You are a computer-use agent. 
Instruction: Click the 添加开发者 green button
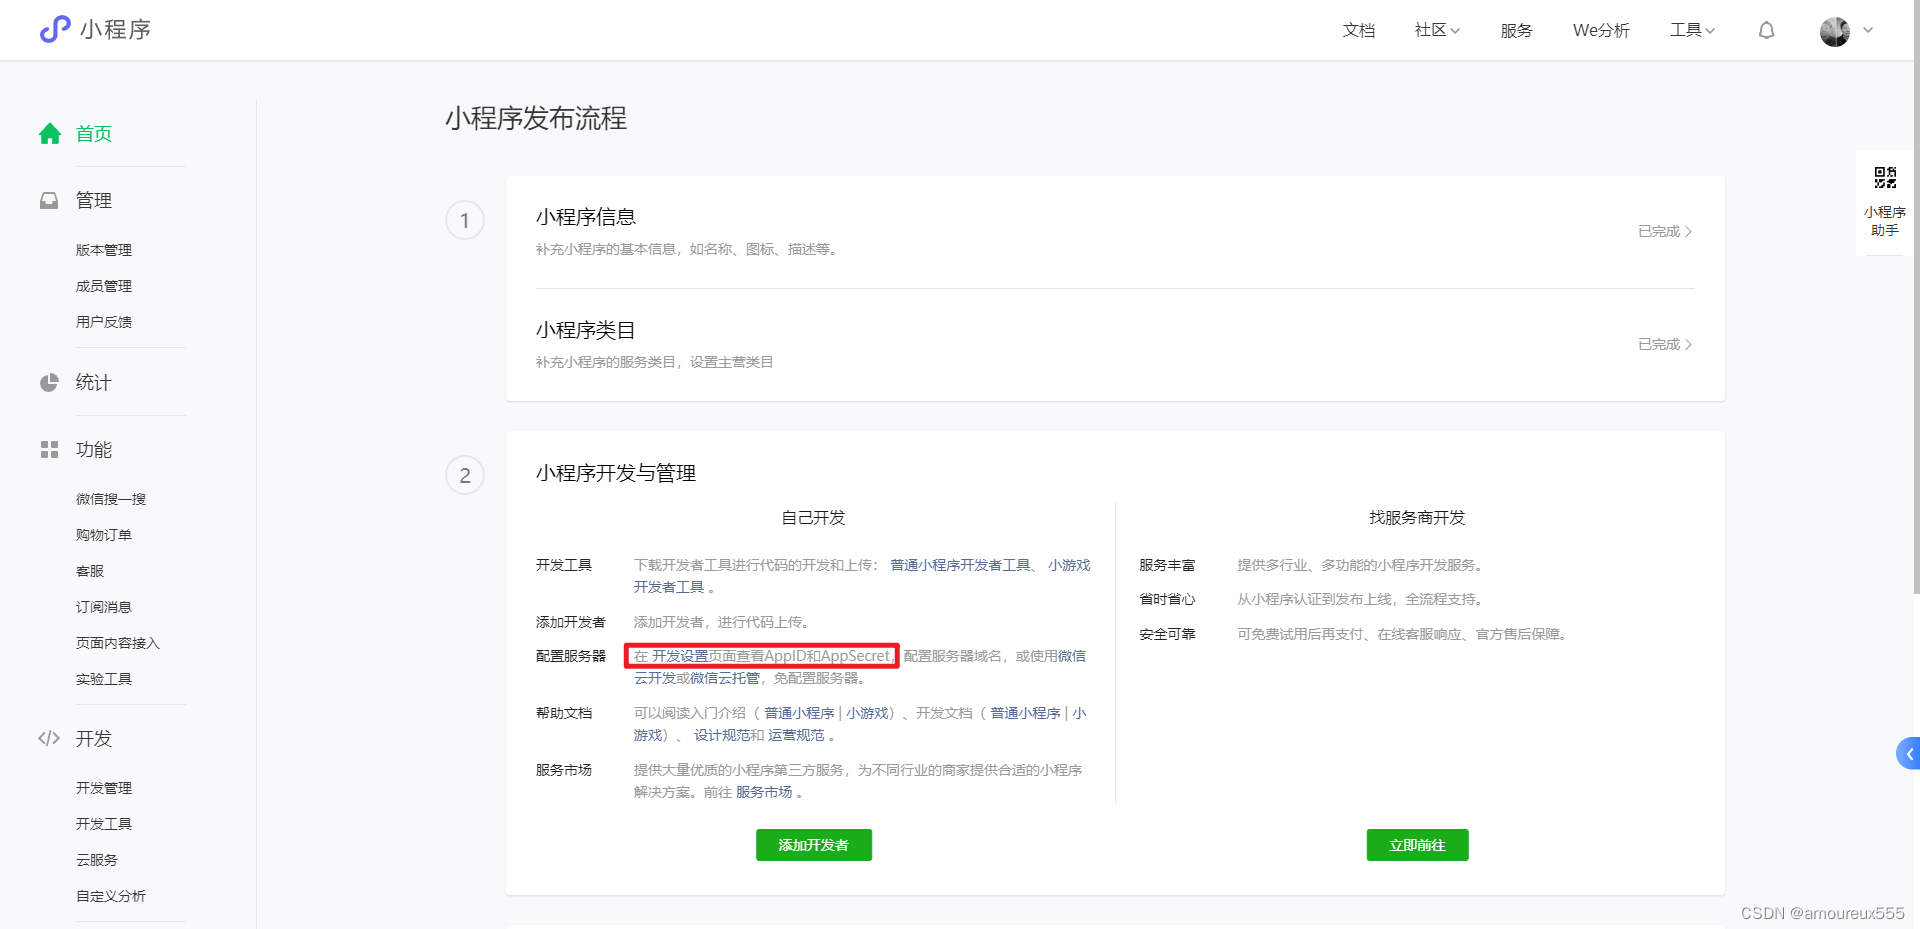[813, 845]
